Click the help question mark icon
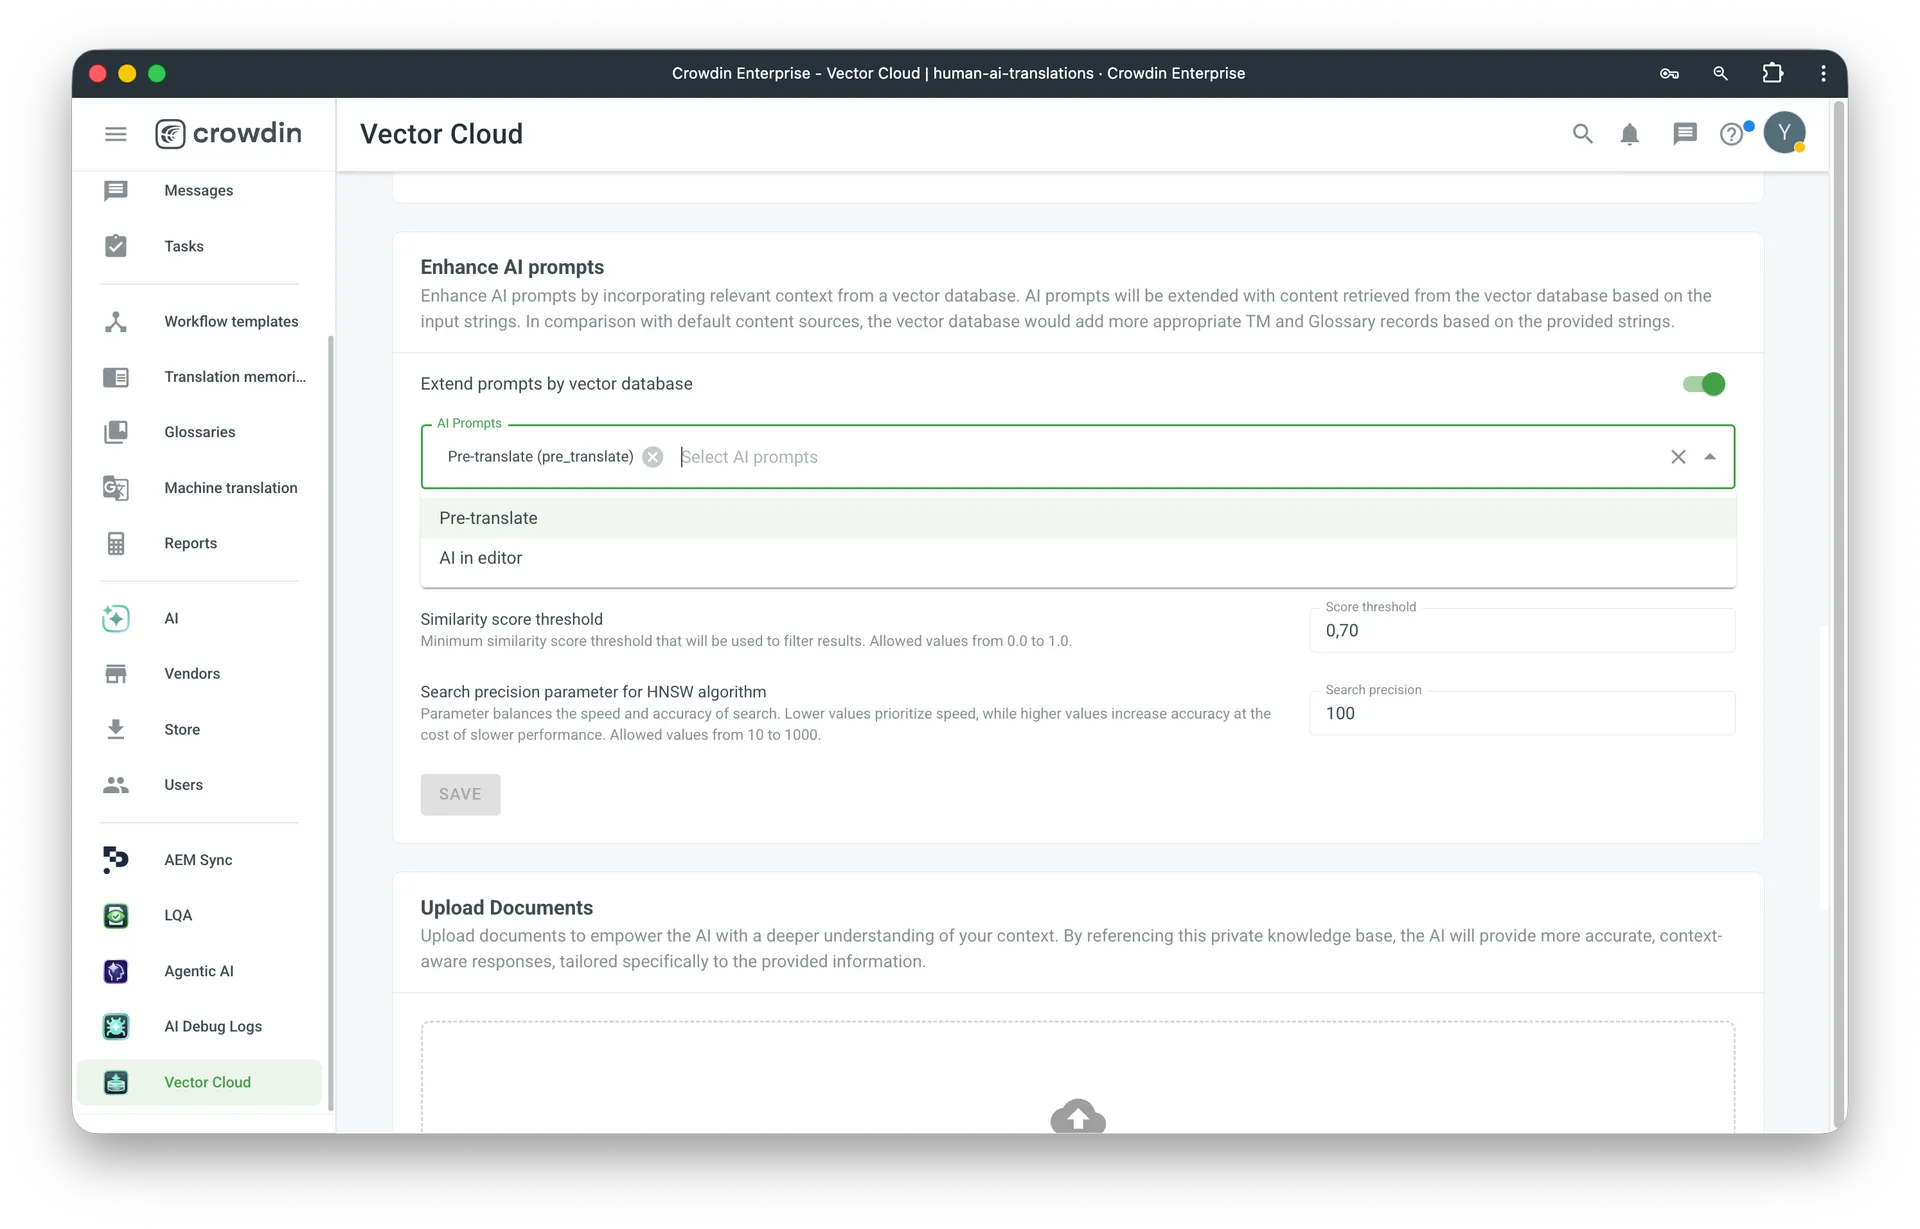 [1731, 134]
